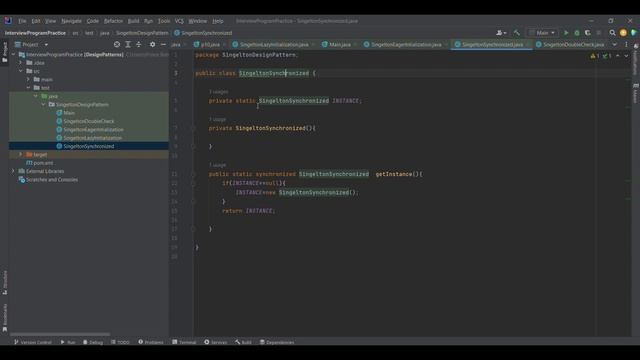
Task: Collapse the java folder node
Action: pyautogui.click(x=36, y=96)
